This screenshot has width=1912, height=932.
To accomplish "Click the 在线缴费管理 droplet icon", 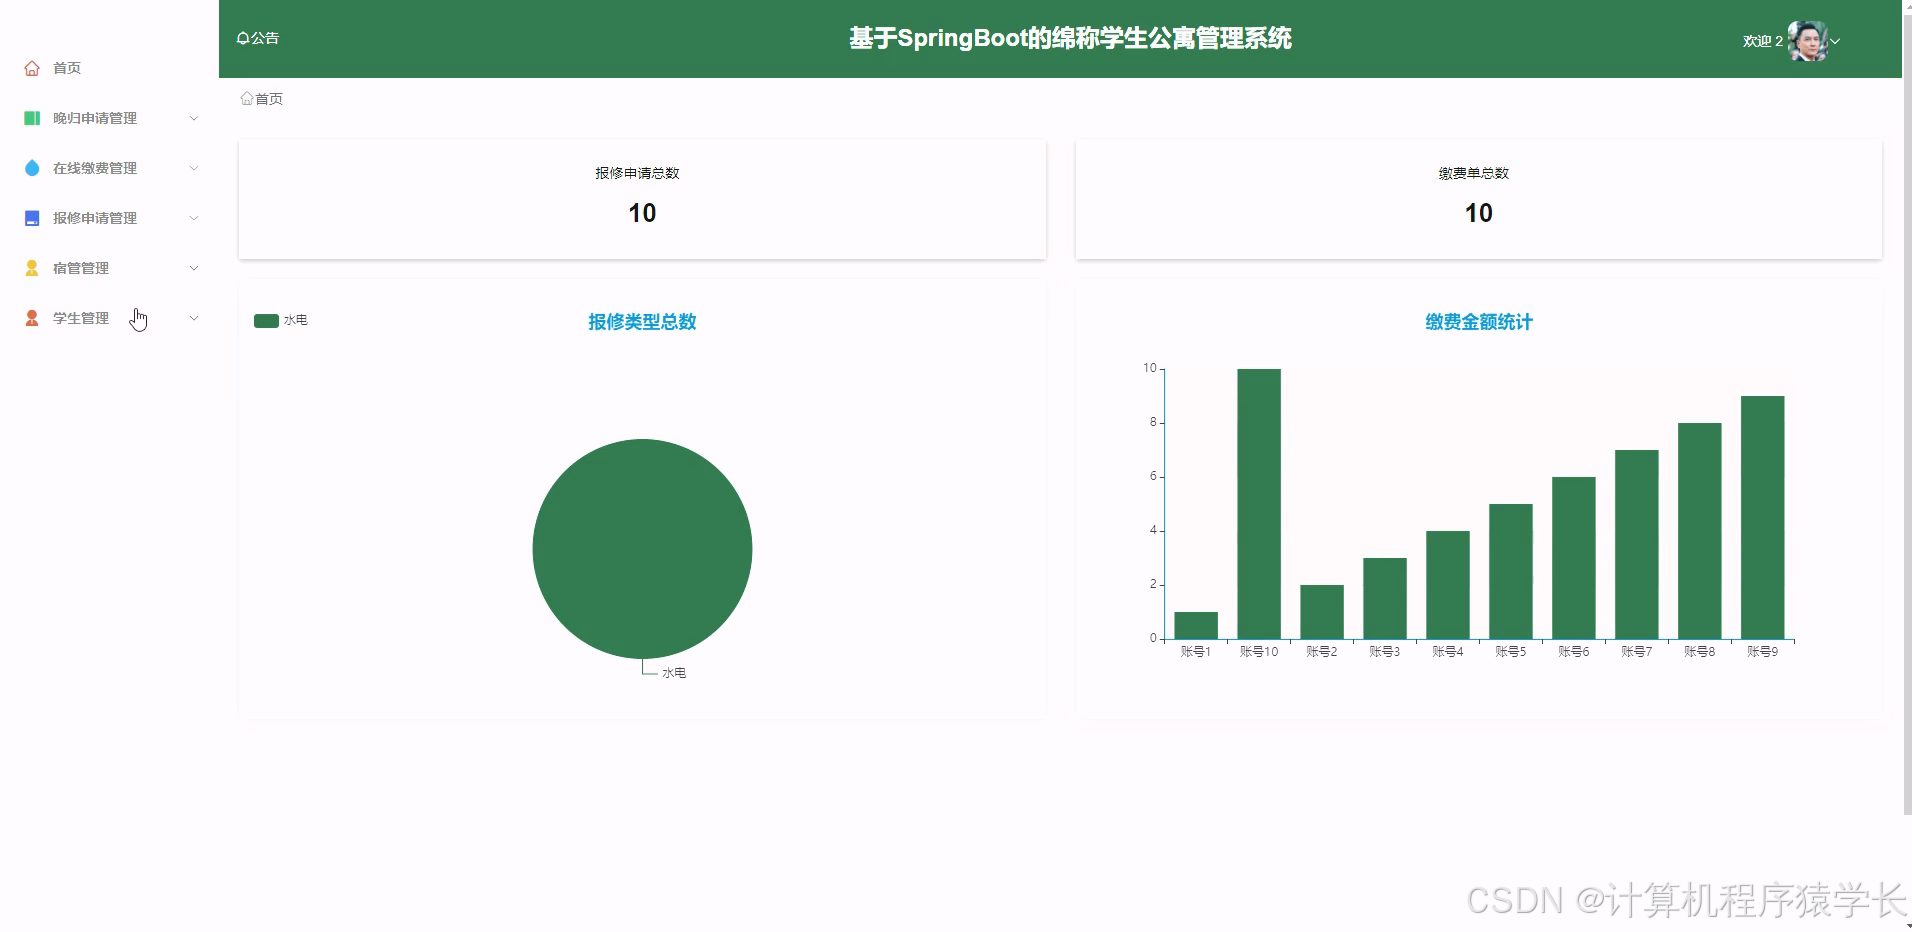I will click(x=31, y=167).
